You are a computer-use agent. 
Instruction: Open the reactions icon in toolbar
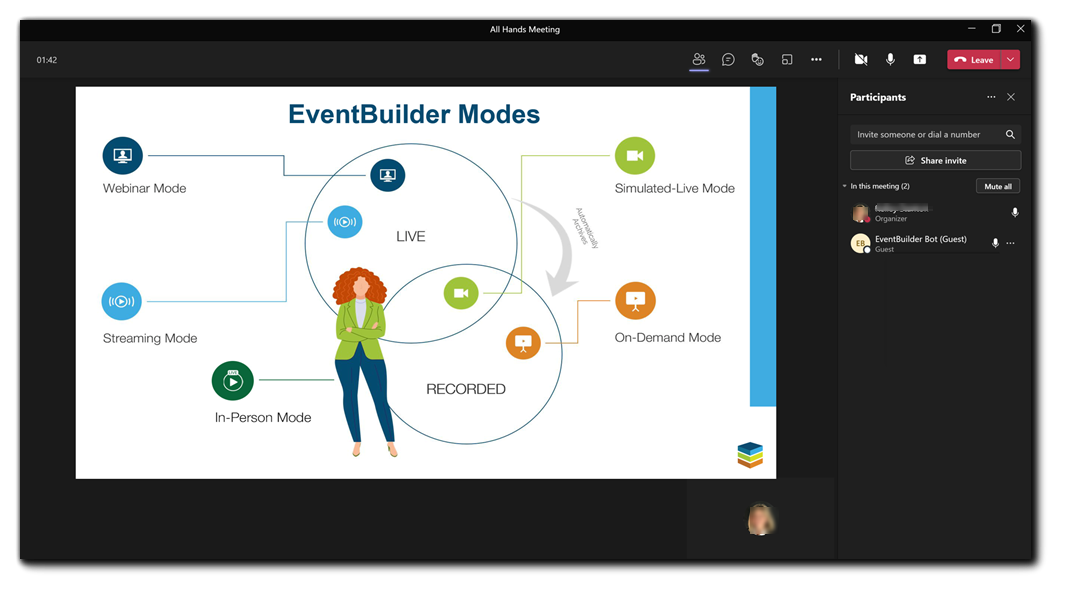click(757, 60)
